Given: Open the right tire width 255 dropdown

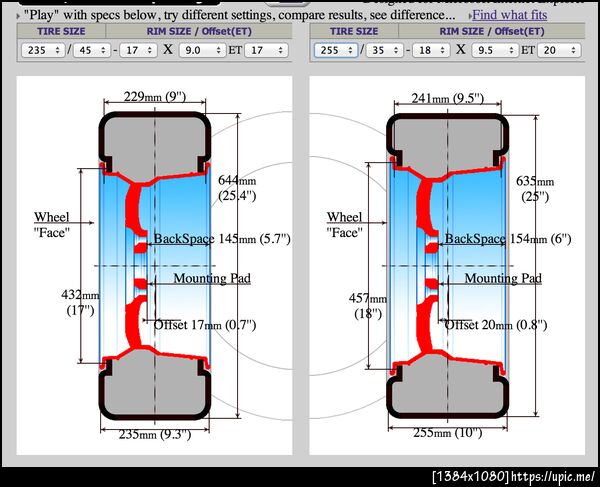Looking at the screenshot, I should 336,50.
